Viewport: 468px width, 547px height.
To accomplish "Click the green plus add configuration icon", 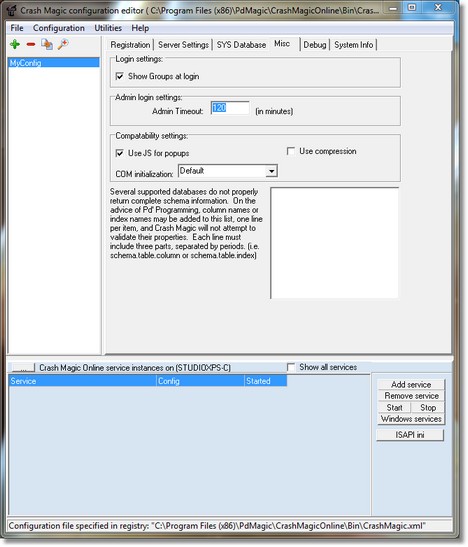I will coord(15,44).
